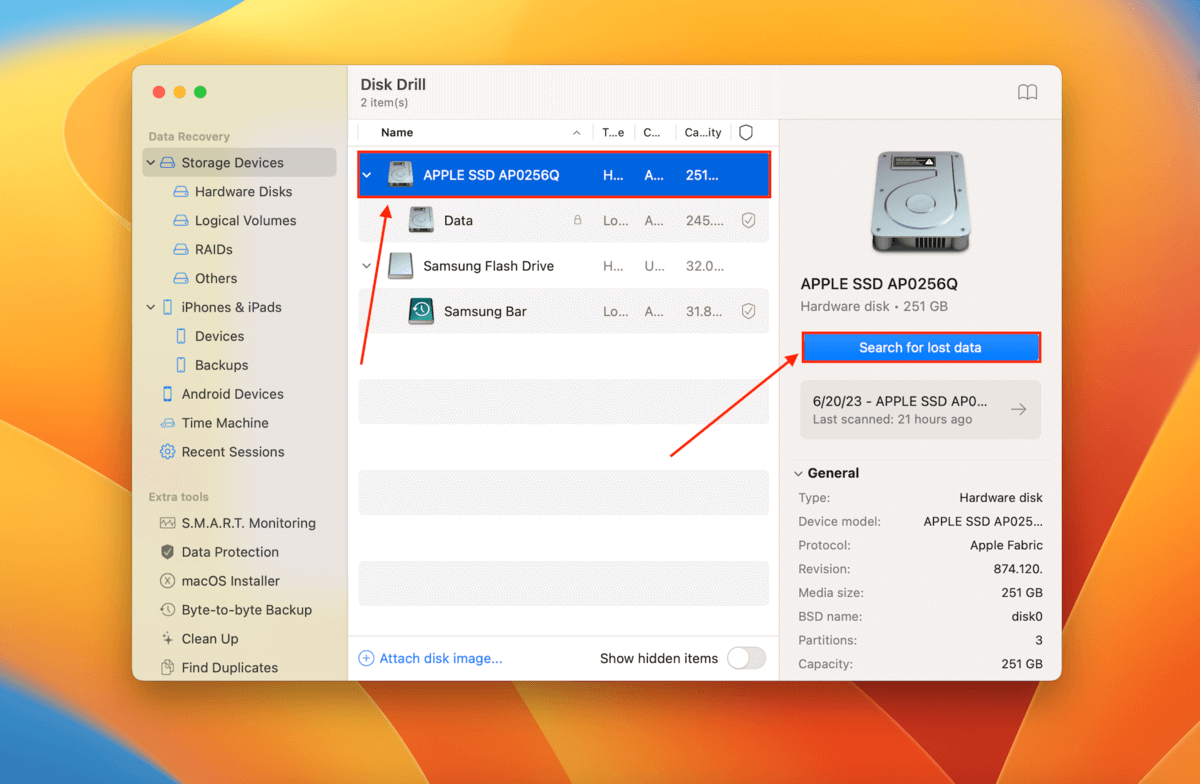Viewport: 1200px width, 784px height.
Task: Select the Samsung Bar volume row
Action: pyautogui.click(x=564, y=312)
